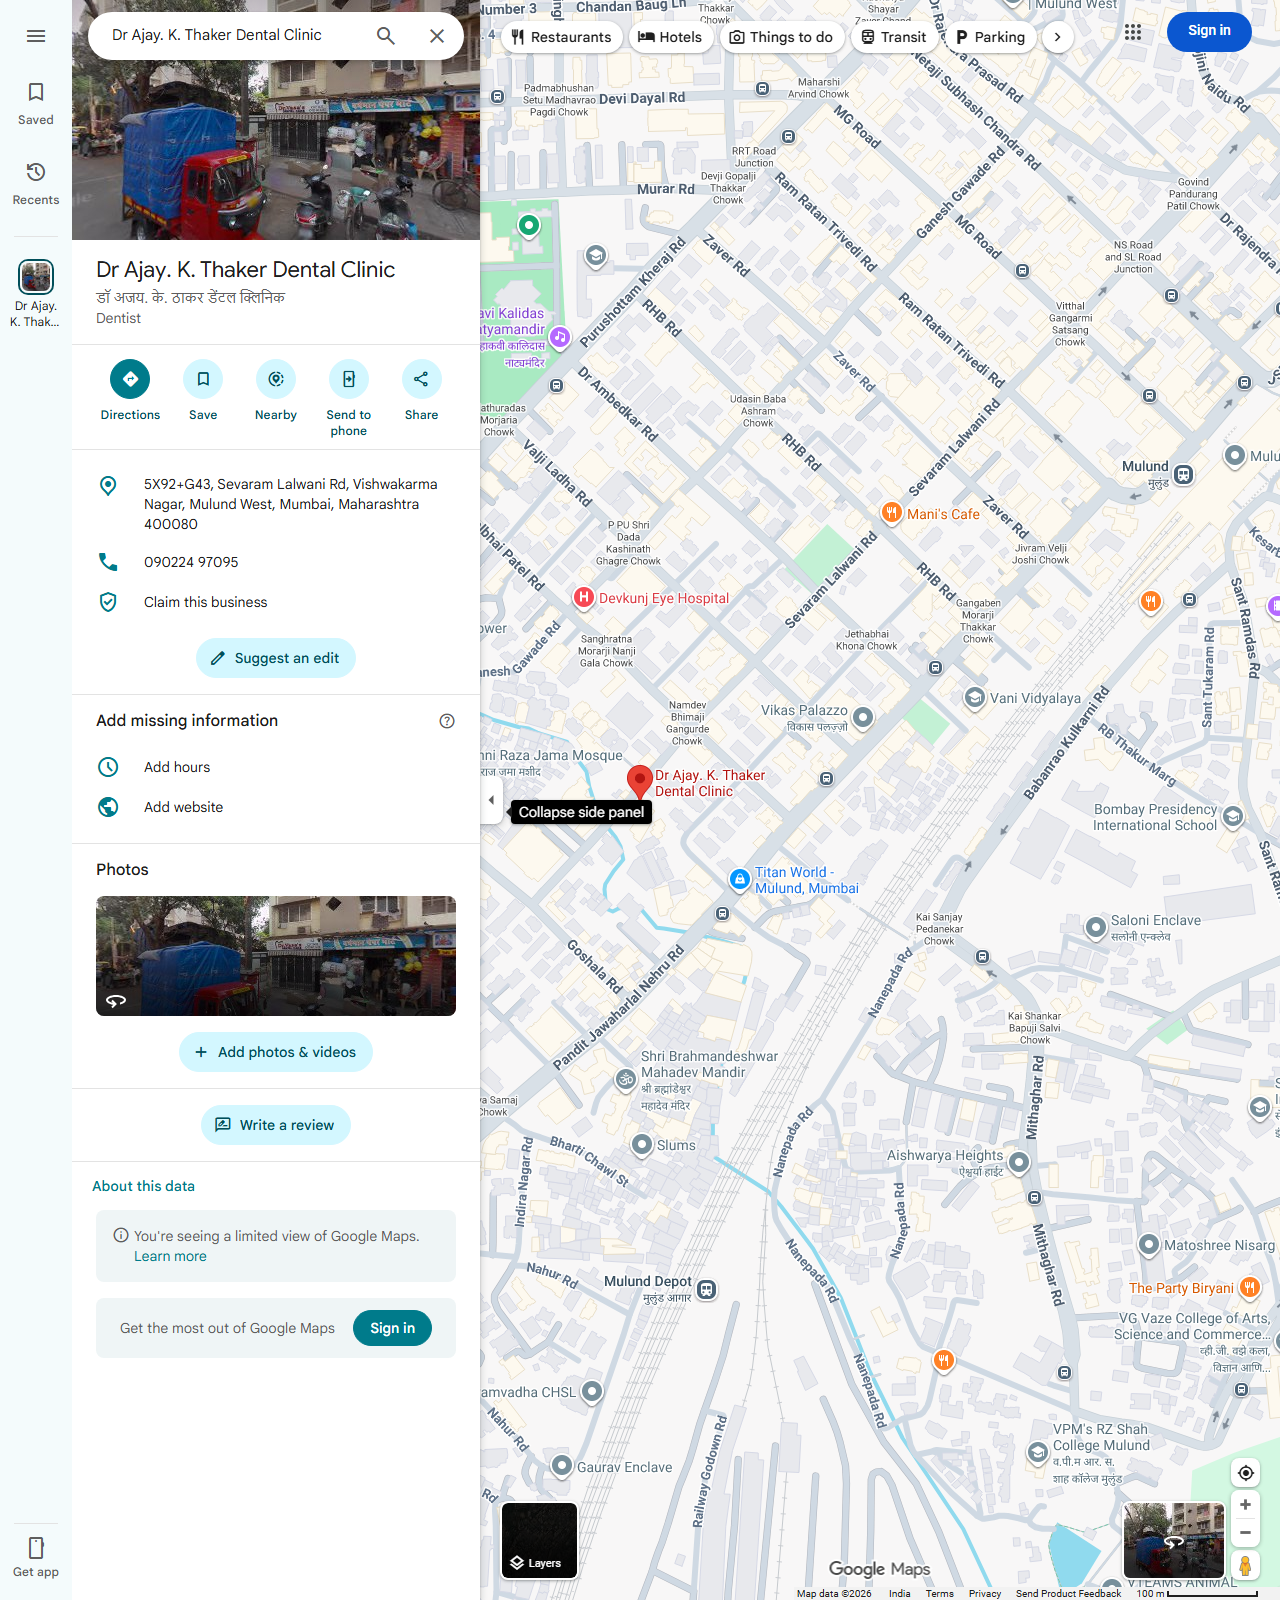The image size is (1280, 1600).
Task: Open the hamburger main menu
Action: click(36, 36)
